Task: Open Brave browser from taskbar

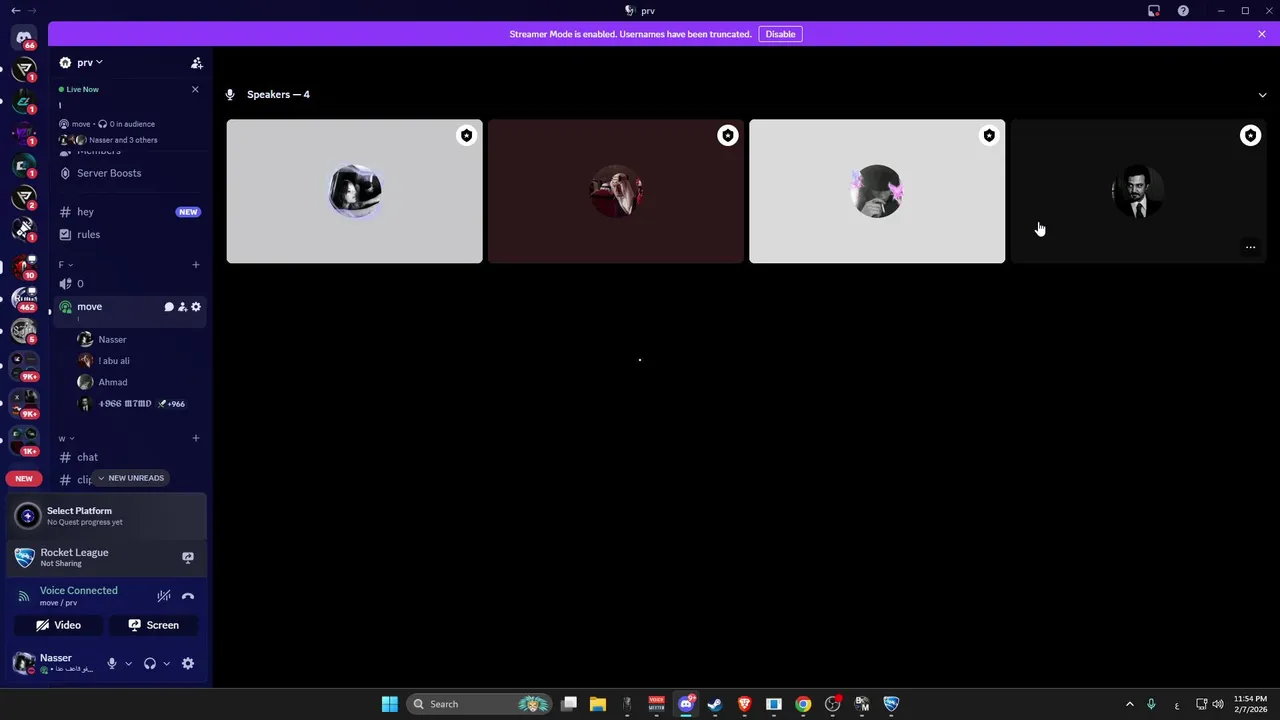Action: [x=744, y=704]
